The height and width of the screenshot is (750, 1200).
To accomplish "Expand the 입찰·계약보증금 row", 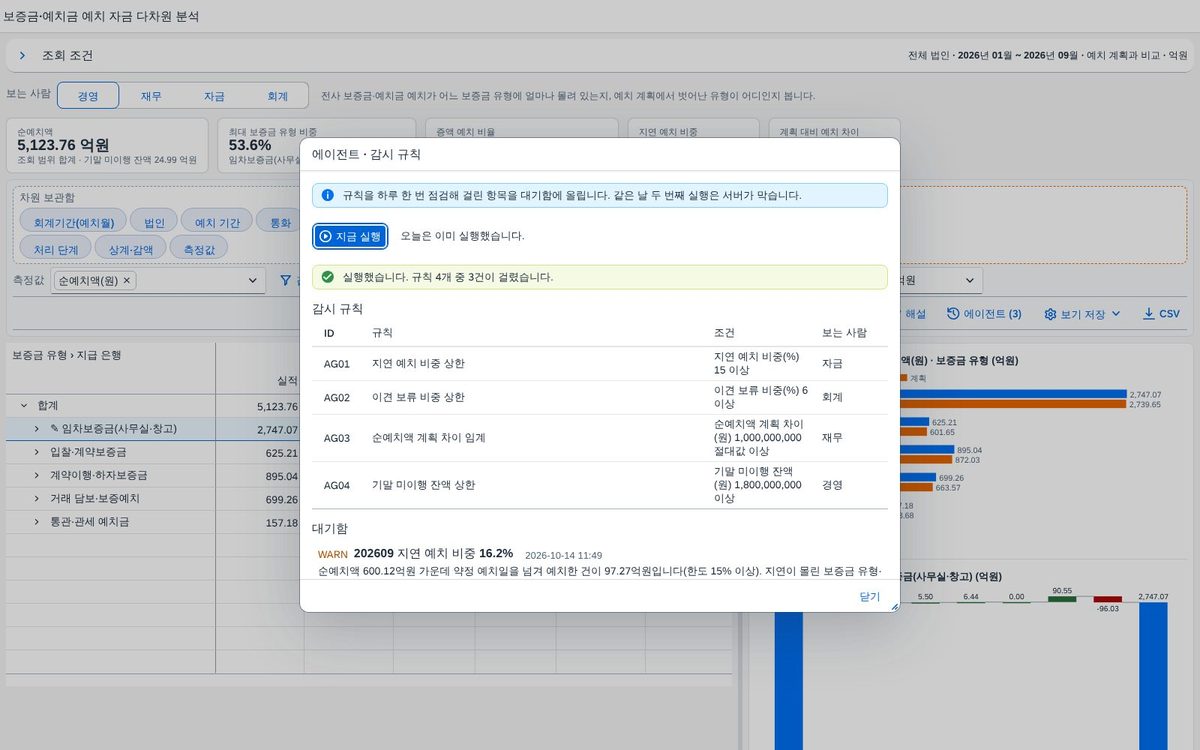I will (37, 453).
